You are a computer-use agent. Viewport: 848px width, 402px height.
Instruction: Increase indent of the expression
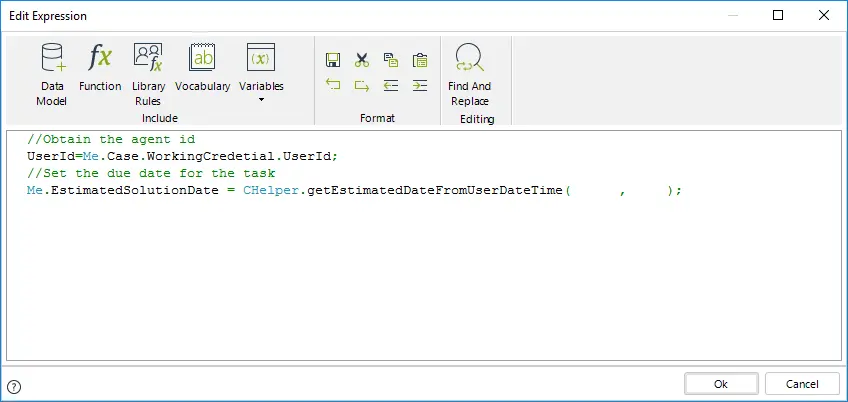tap(420, 85)
